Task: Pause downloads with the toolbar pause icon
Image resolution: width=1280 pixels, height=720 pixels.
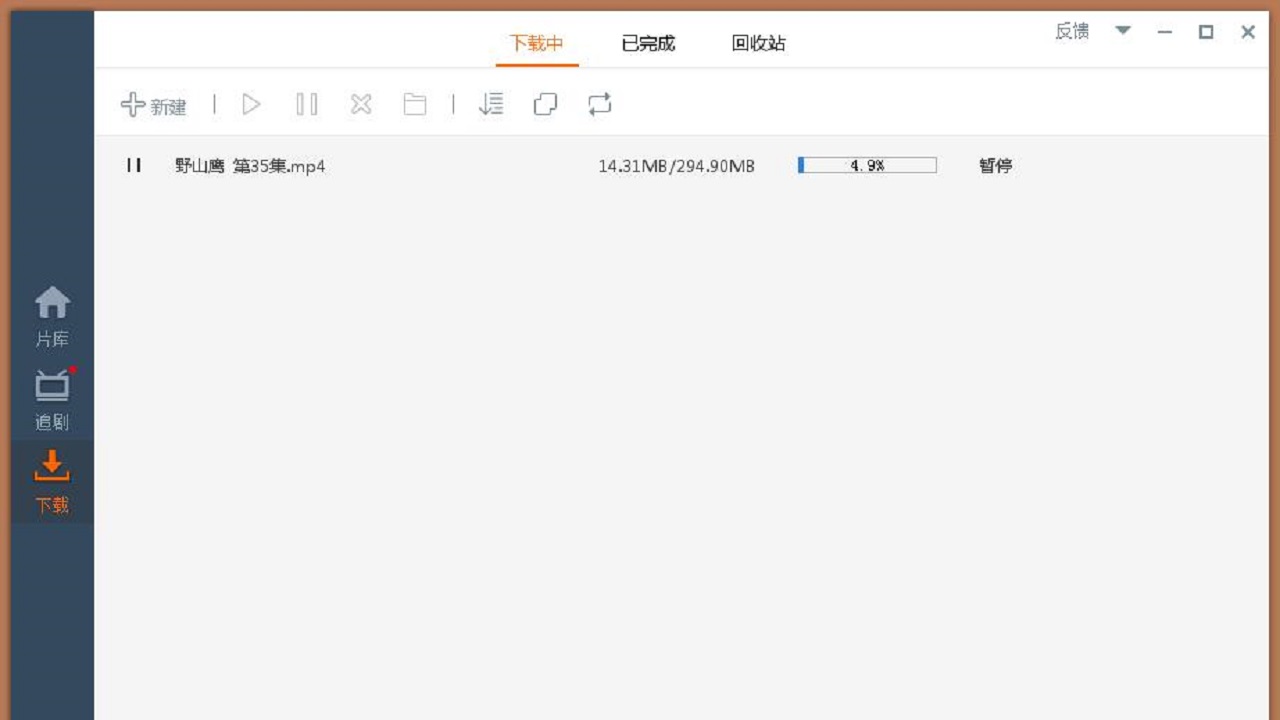Action: pos(307,104)
